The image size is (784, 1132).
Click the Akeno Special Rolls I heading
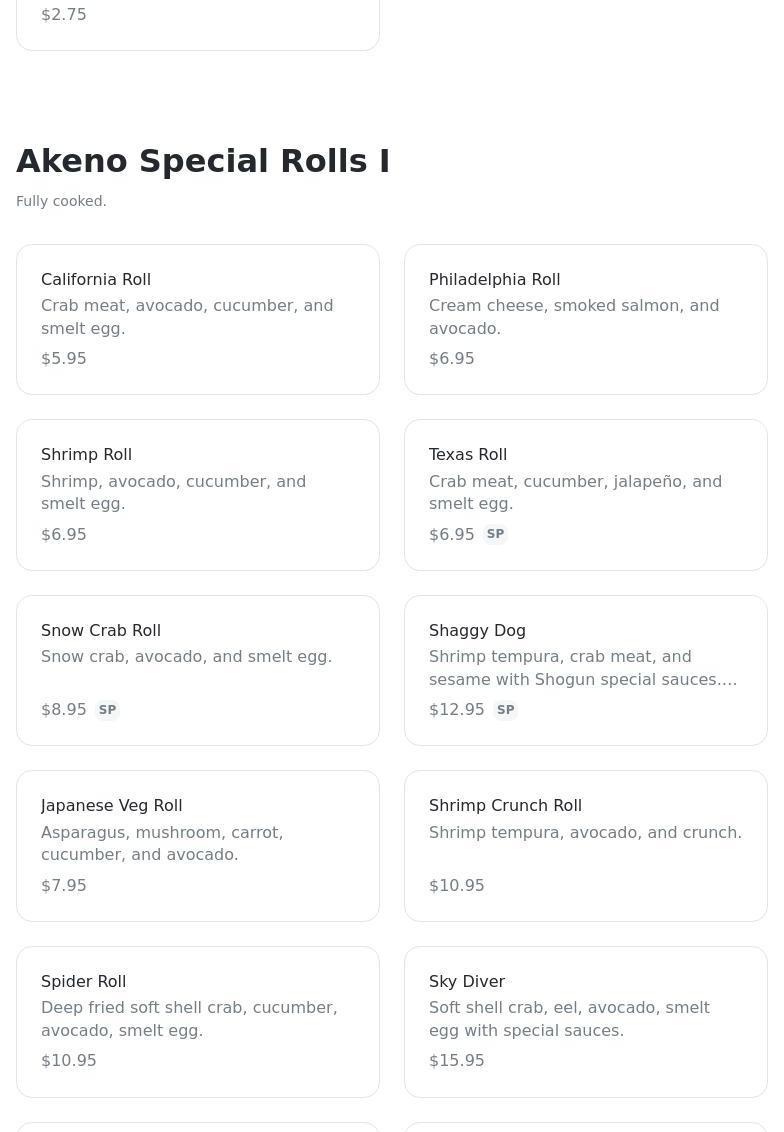[203, 161]
